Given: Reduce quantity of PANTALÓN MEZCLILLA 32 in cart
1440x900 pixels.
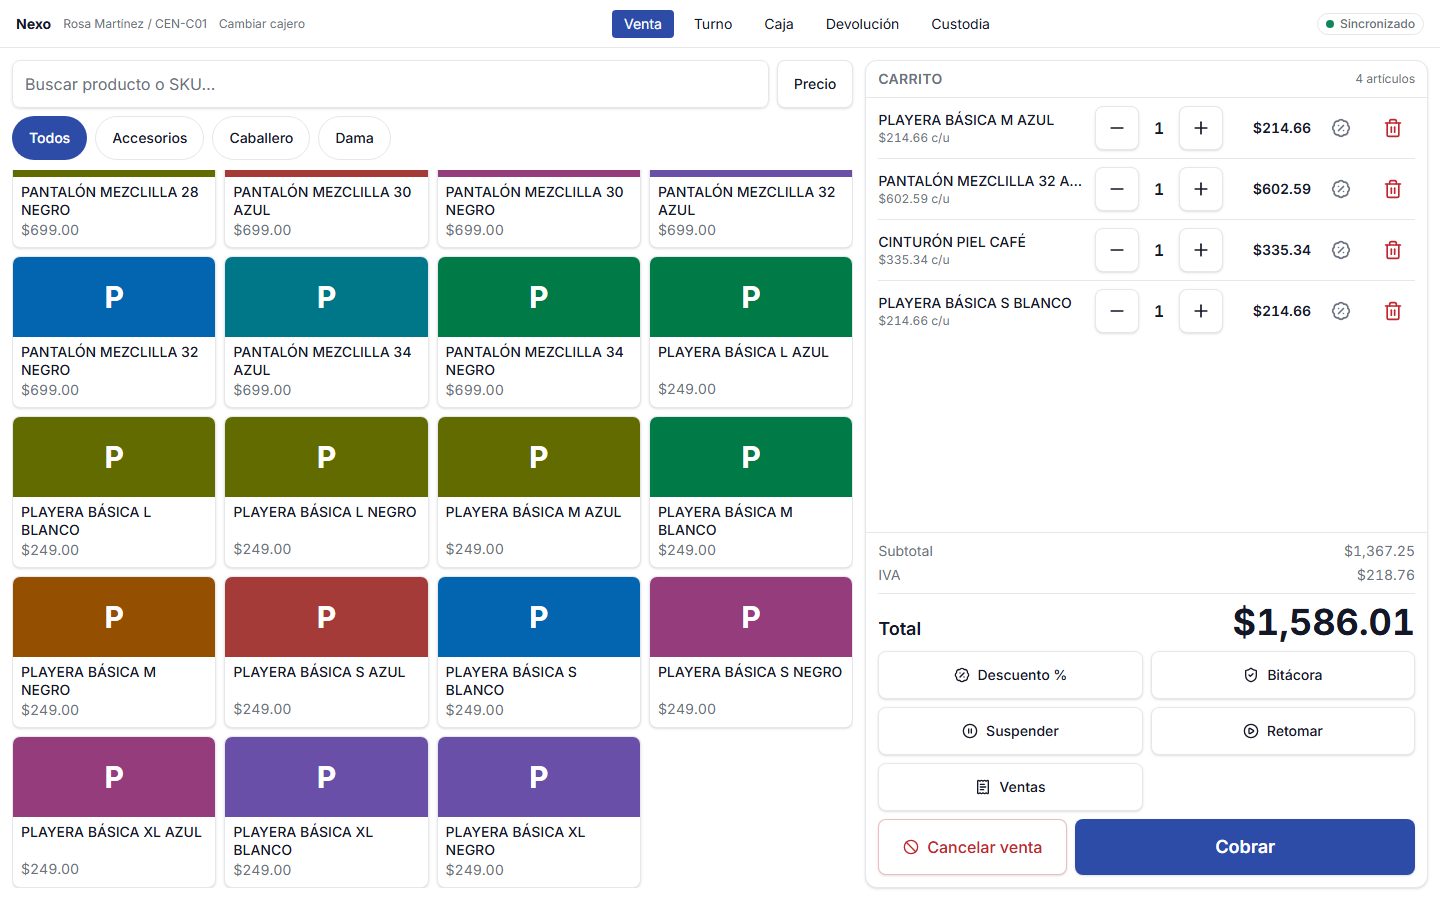Looking at the screenshot, I should (x=1117, y=189).
